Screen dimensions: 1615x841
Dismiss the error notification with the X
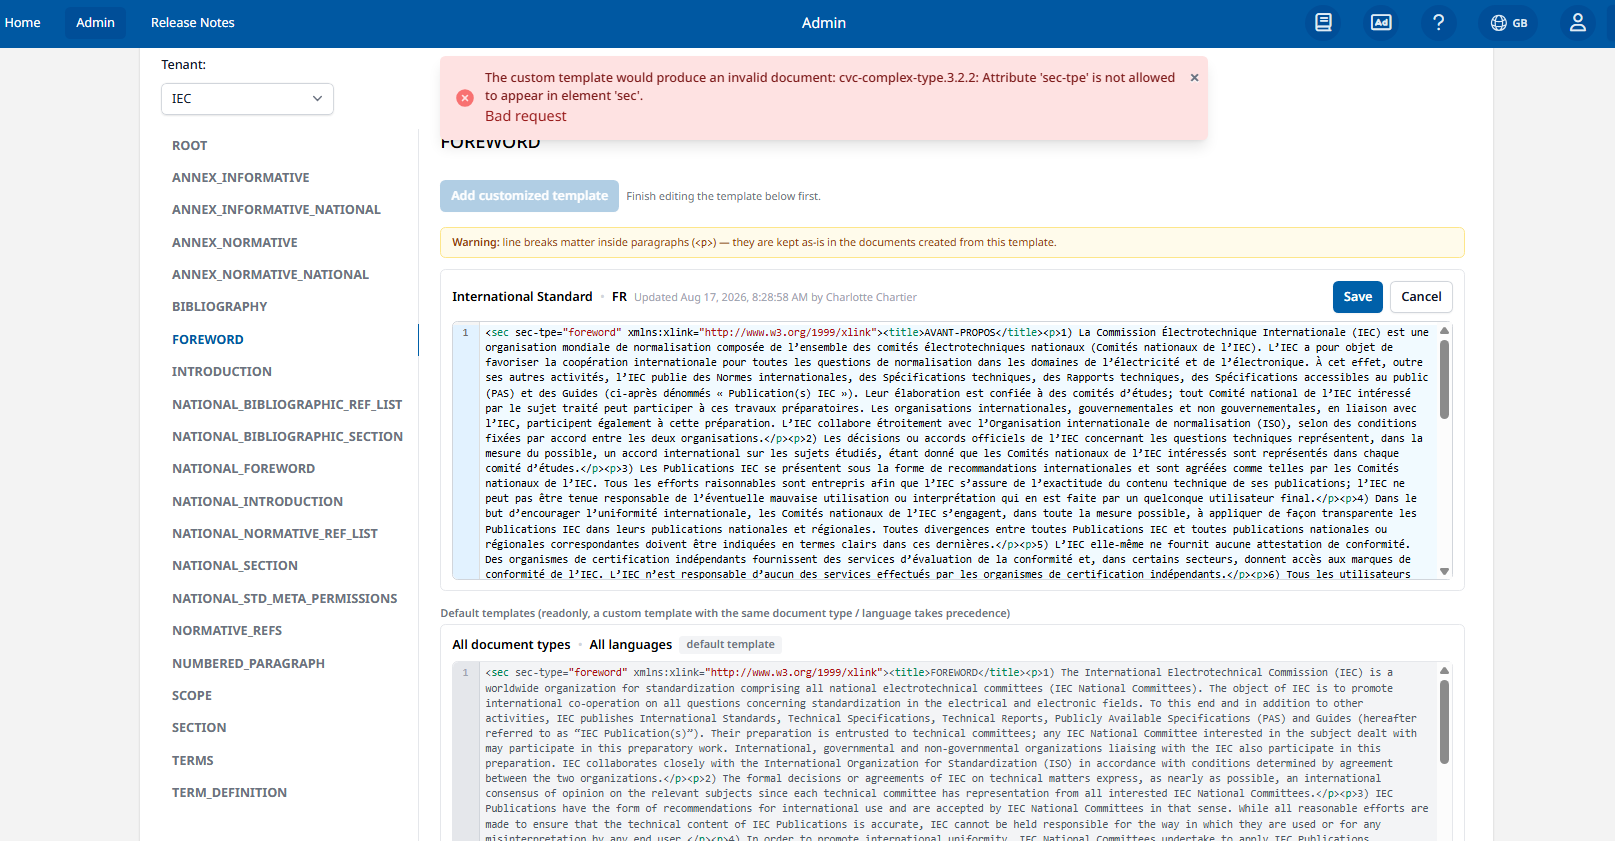1194,77
